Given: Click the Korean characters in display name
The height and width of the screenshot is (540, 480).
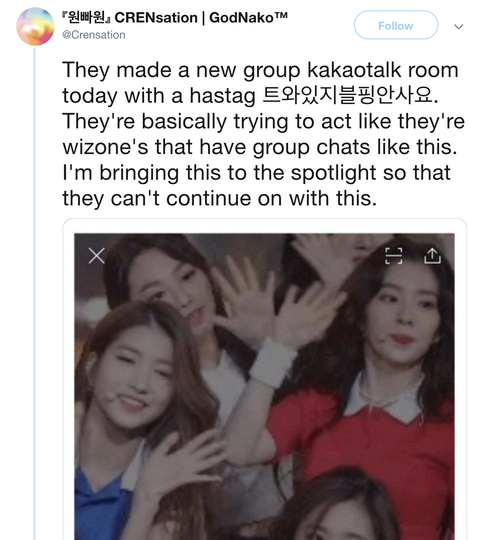Looking at the screenshot, I should click(x=86, y=17).
